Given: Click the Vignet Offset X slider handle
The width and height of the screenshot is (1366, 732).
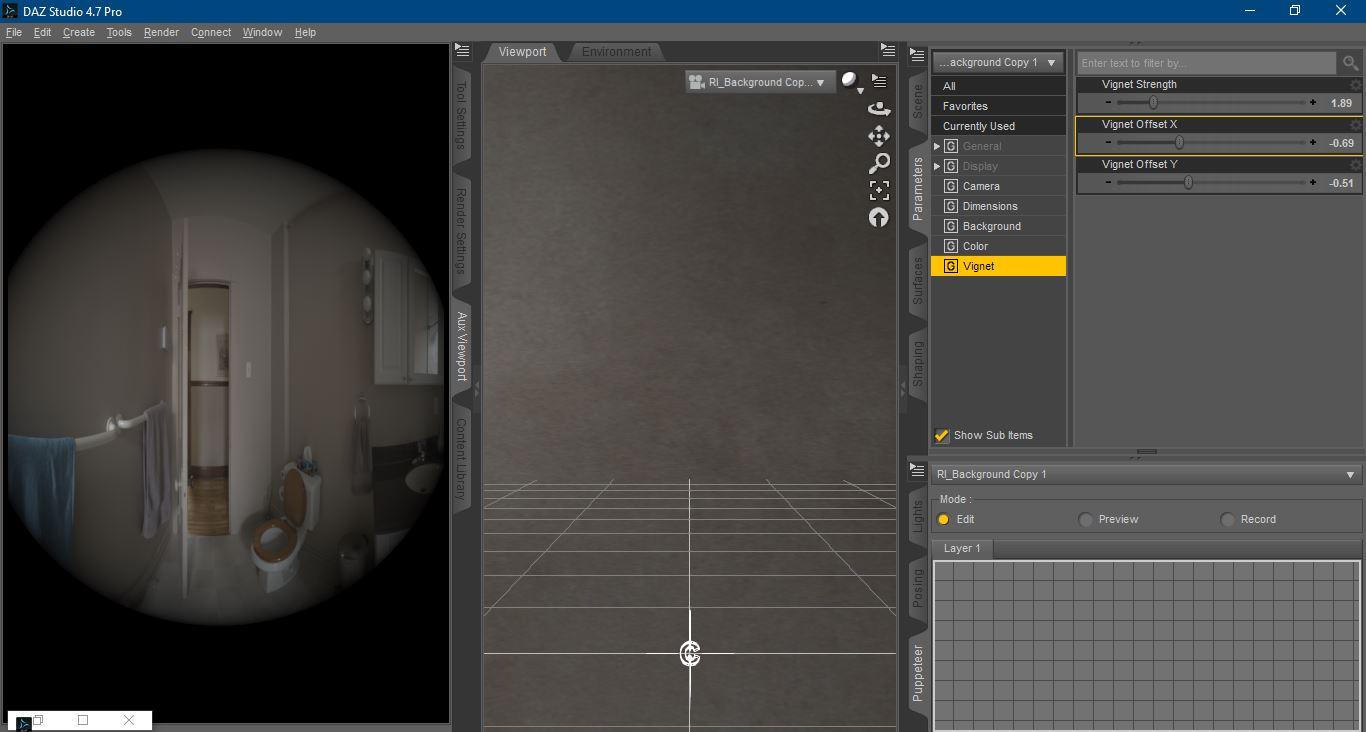Looking at the screenshot, I should pyautogui.click(x=1179, y=143).
